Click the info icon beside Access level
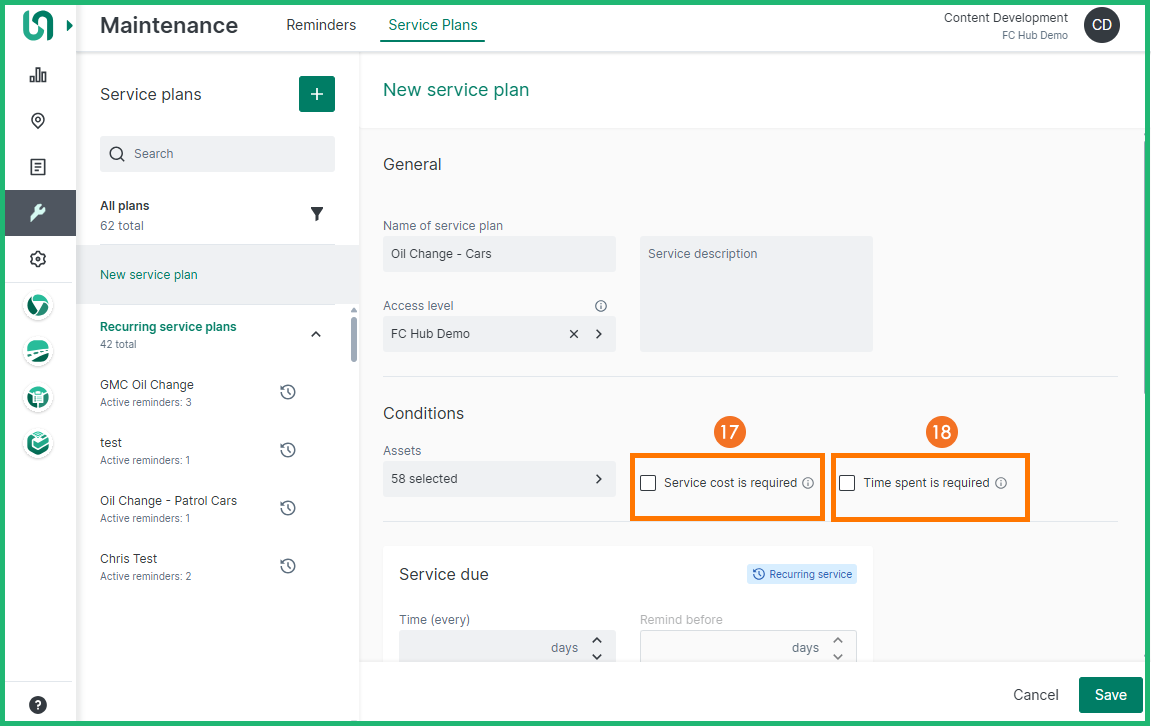1151x726 pixels. click(x=601, y=306)
